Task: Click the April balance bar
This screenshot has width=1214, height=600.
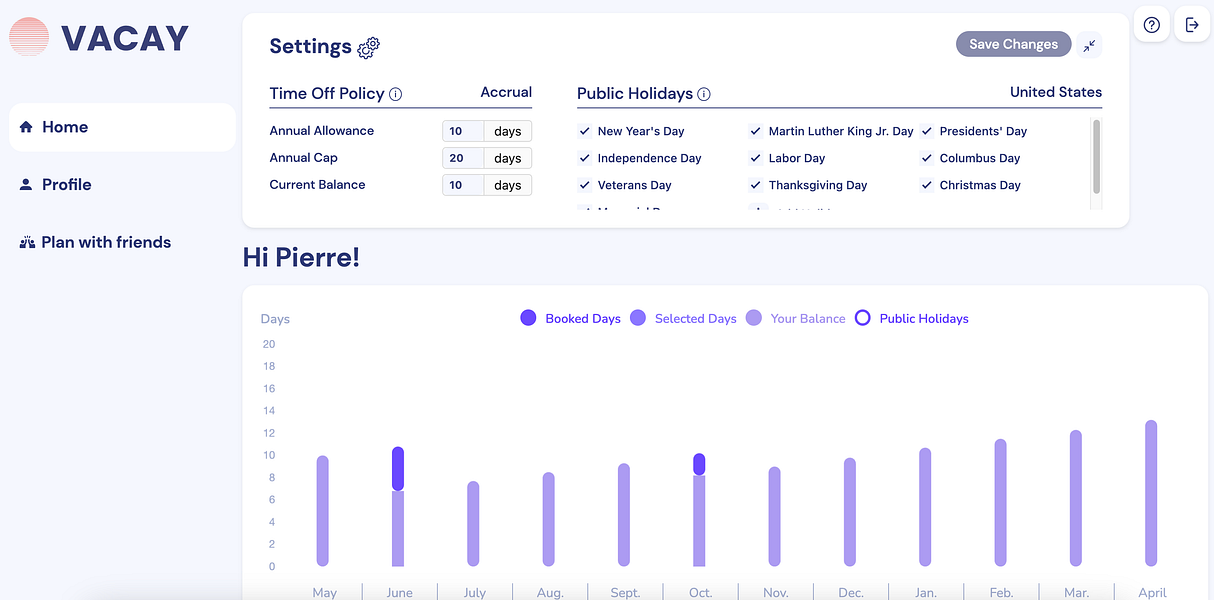Action: pyautogui.click(x=1151, y=493)
